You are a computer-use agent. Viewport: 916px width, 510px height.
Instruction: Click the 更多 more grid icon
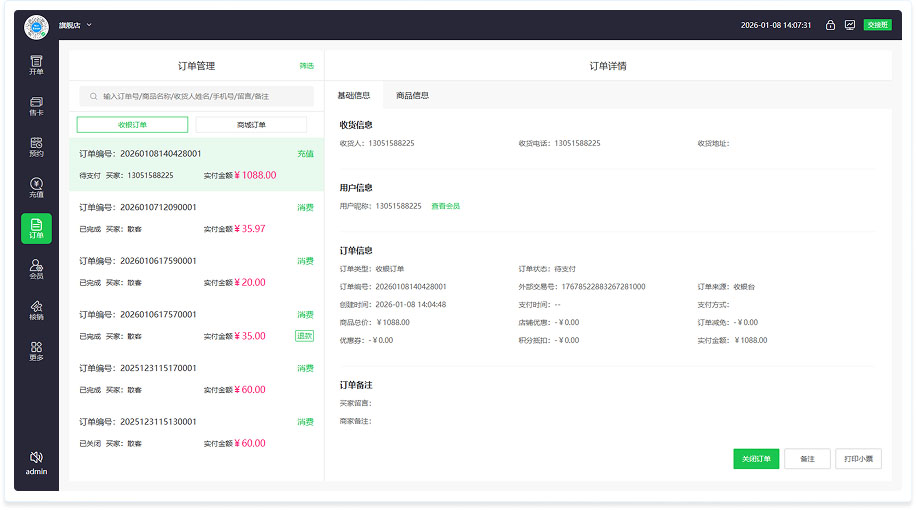pos(36,350)
